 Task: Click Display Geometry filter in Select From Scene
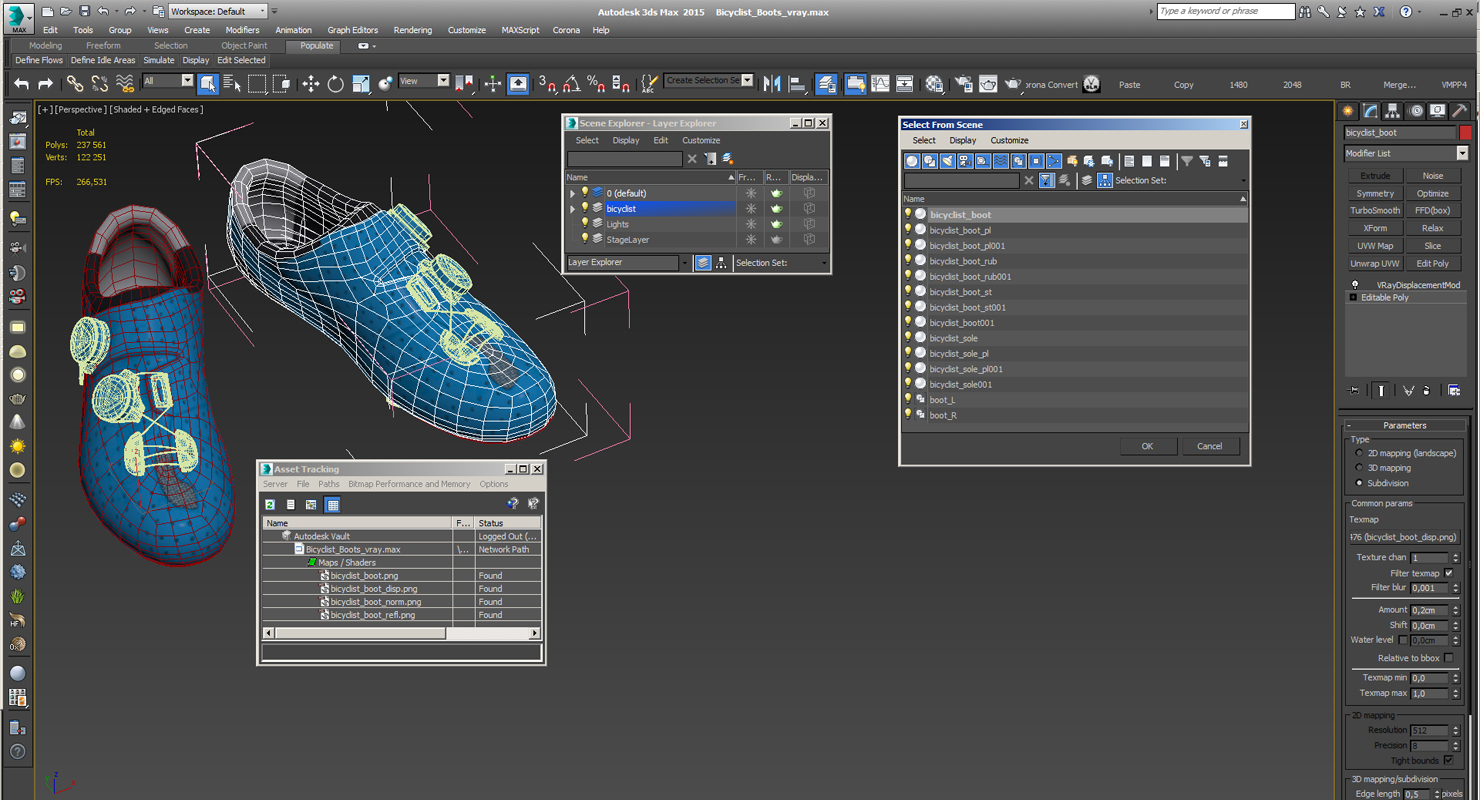pos(912,161)
